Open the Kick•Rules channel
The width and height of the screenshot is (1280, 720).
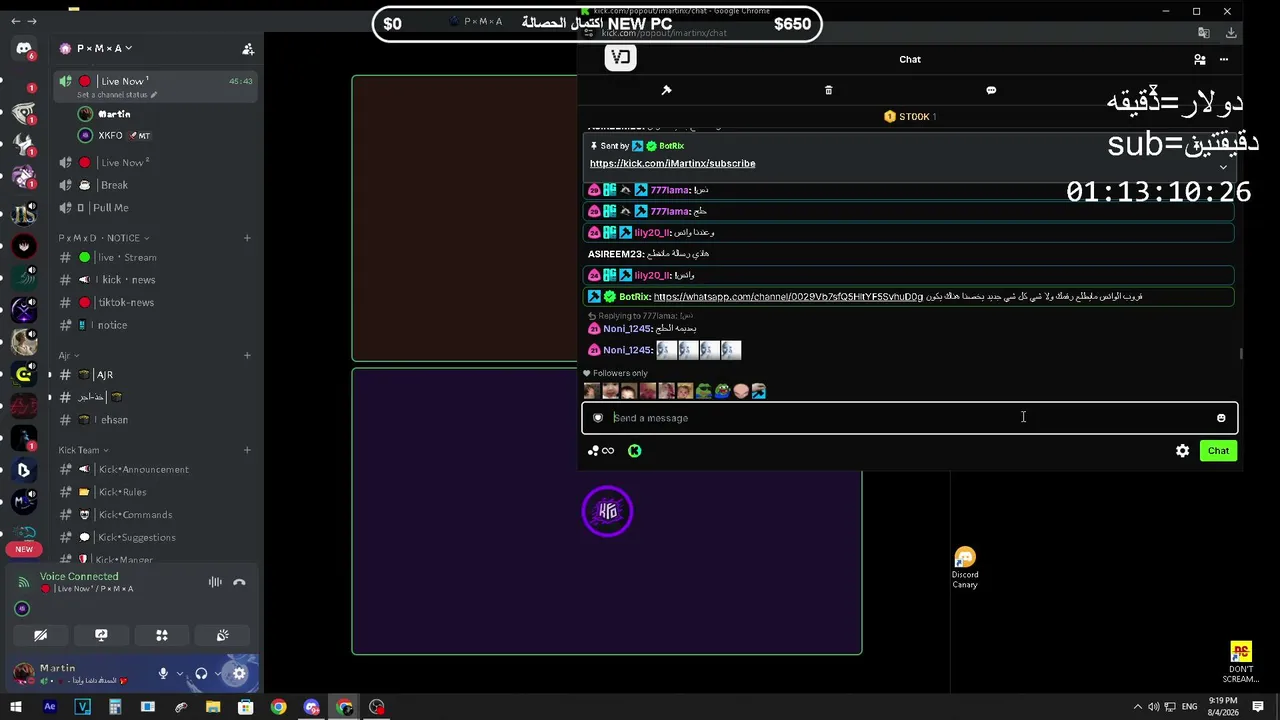tap(156, 492)
